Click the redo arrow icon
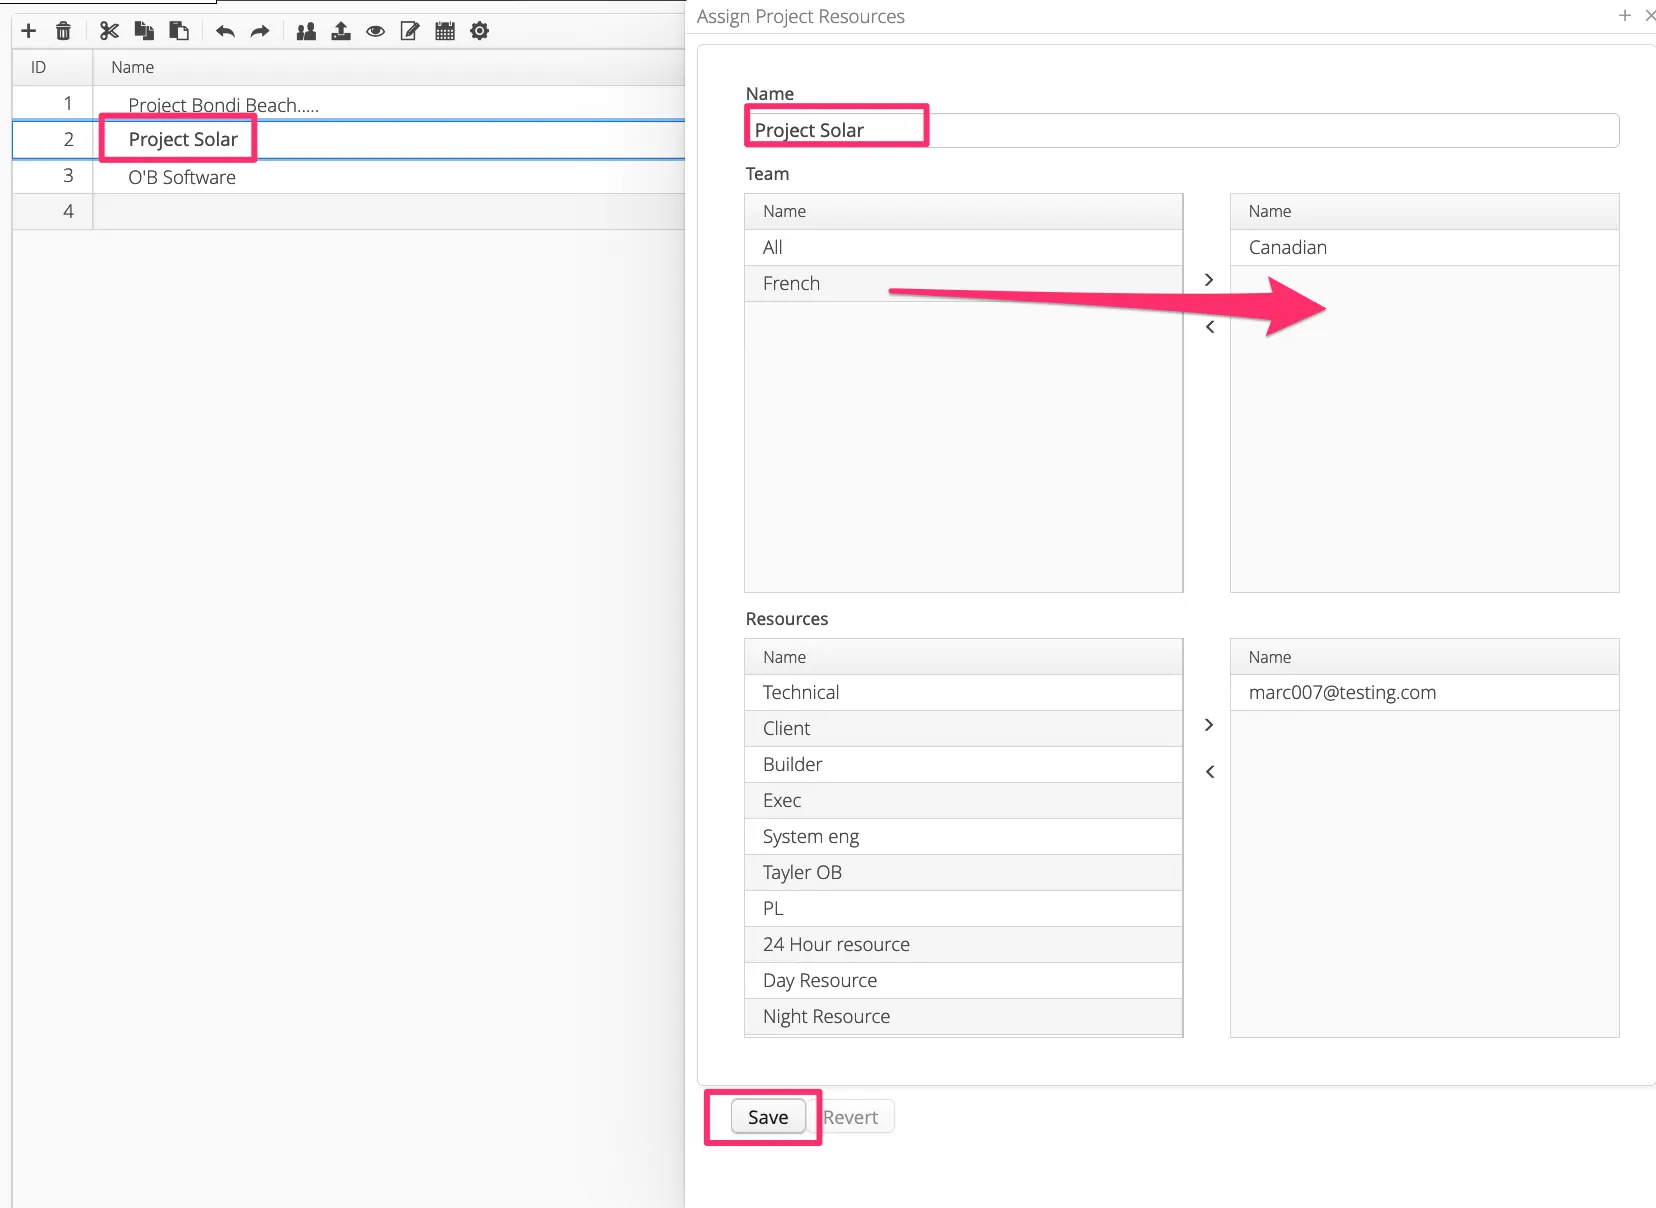Screen dimensions: 1656x1208 [x=260, y=31]
